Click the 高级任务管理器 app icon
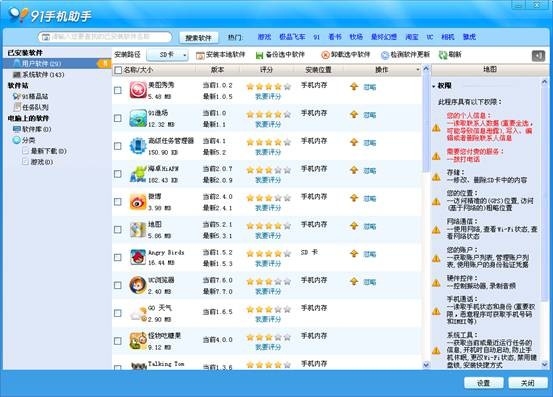The width and height of the screenshot is (553, 397). 138,146
